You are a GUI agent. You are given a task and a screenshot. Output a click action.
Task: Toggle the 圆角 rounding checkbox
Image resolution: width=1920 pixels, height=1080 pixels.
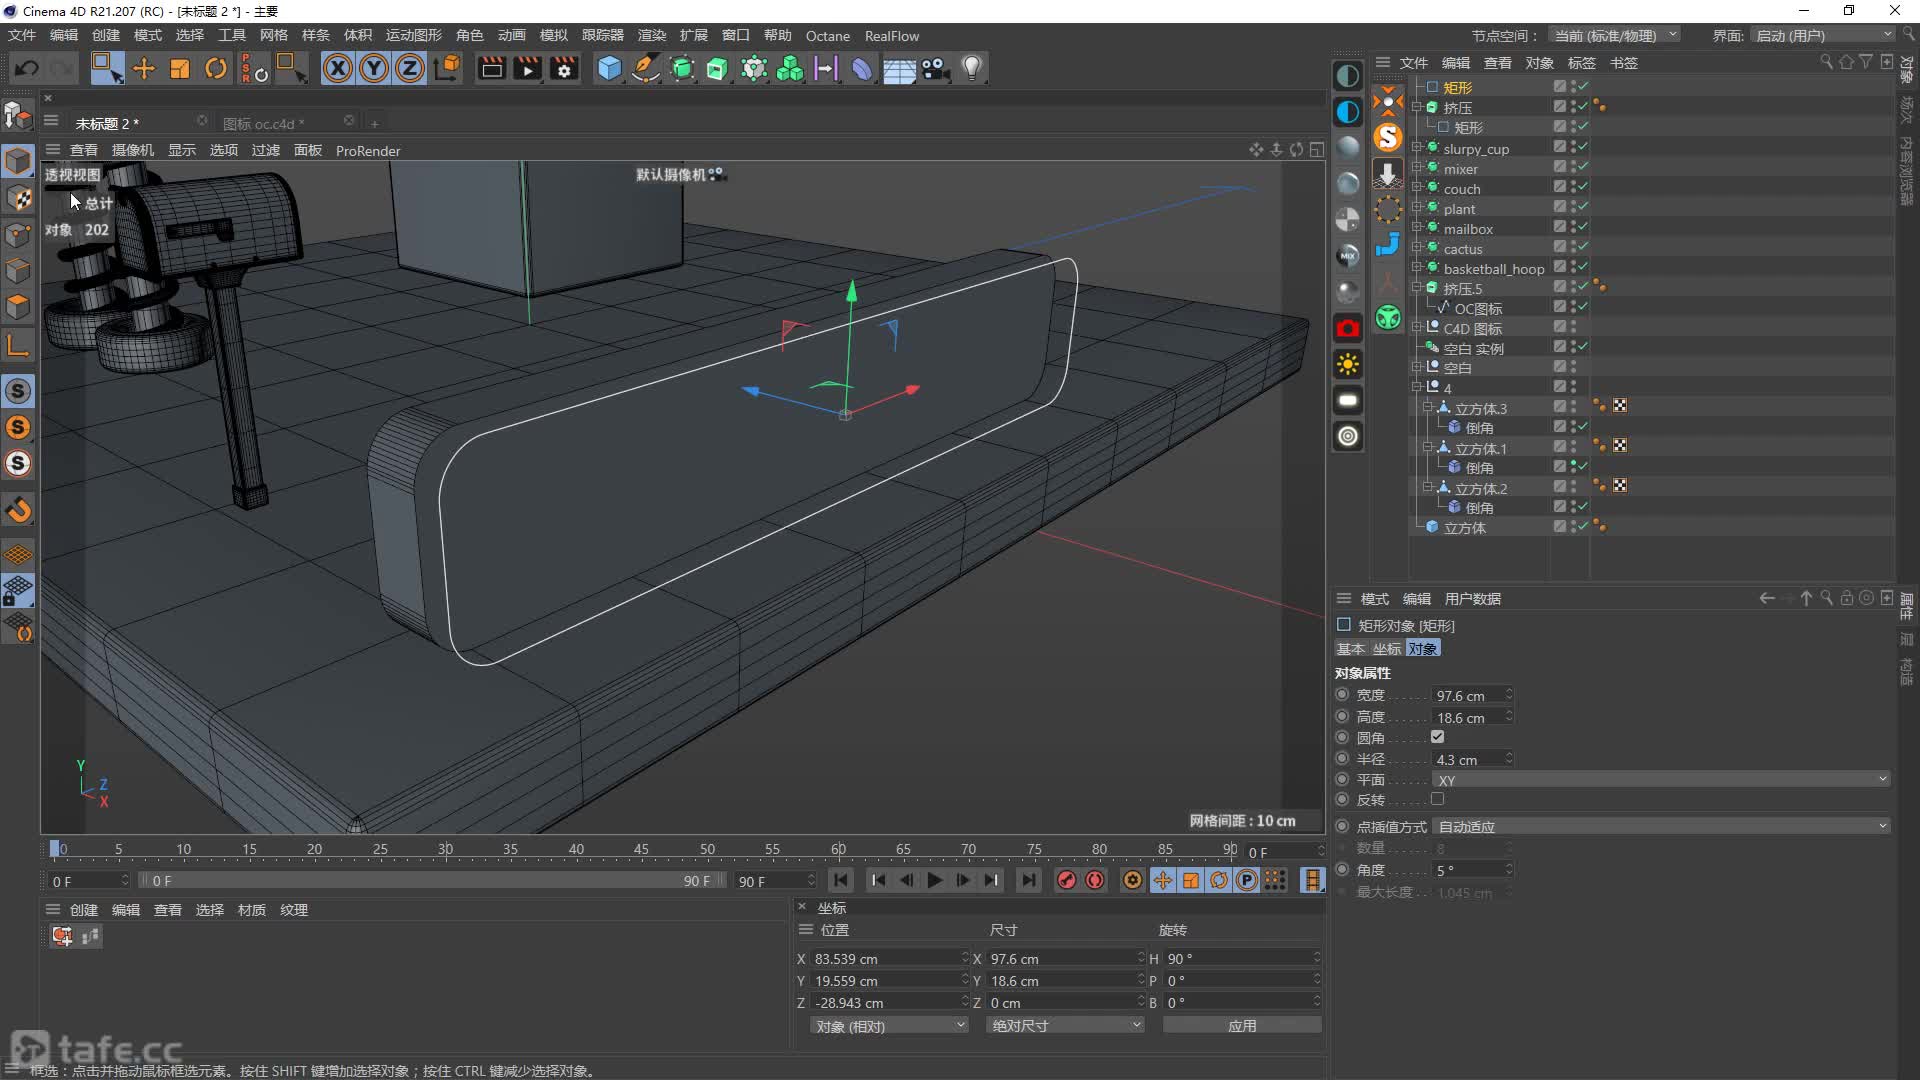click(1438, 737)
